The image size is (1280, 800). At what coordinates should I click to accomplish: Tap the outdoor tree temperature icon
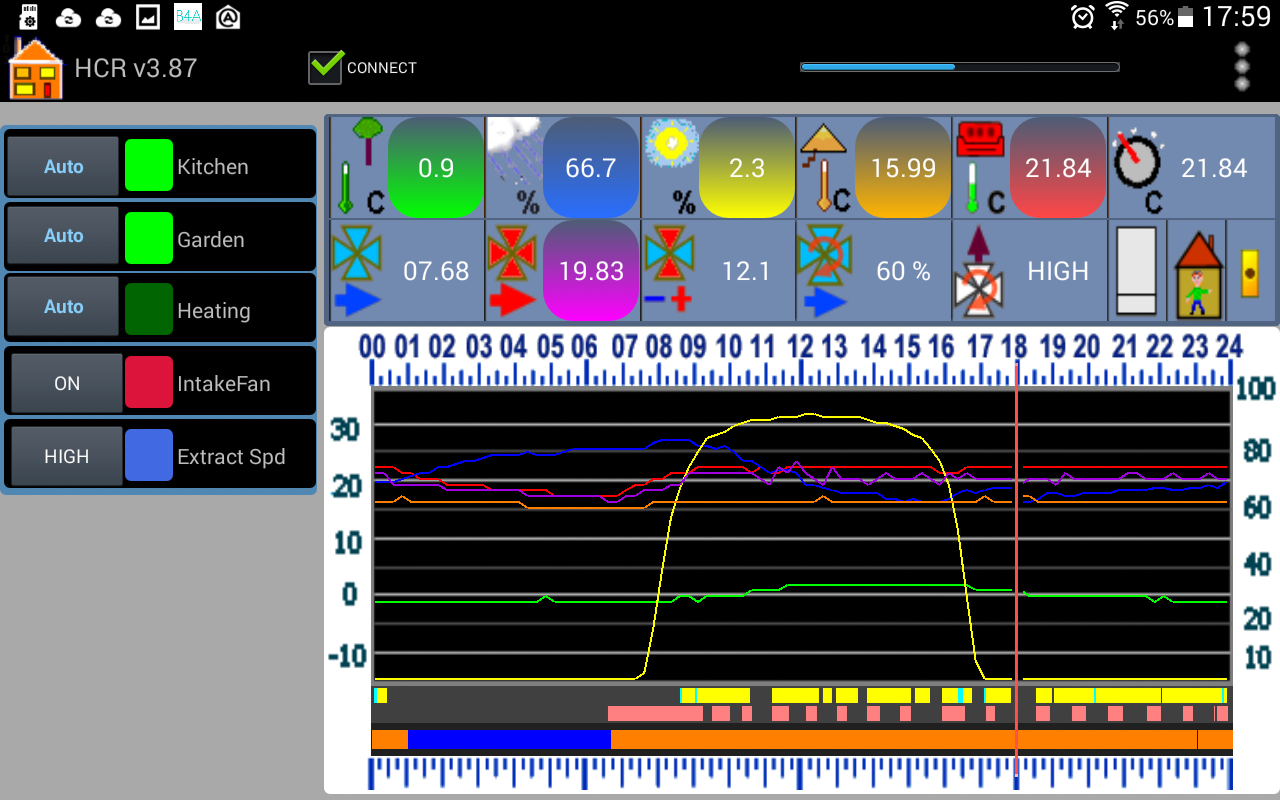358,166
